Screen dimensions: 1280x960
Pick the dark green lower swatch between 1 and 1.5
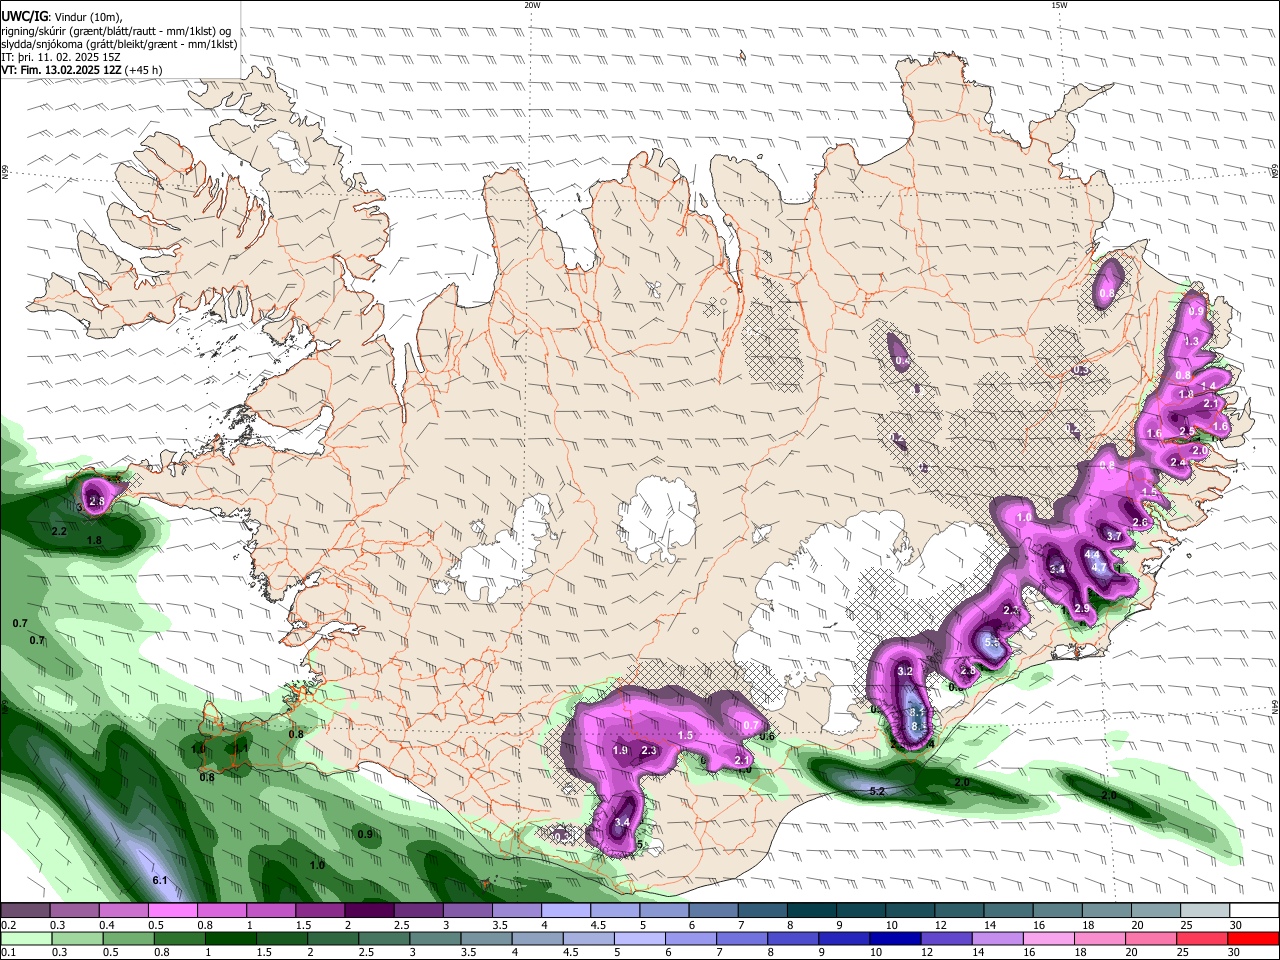tap(231, 938)
